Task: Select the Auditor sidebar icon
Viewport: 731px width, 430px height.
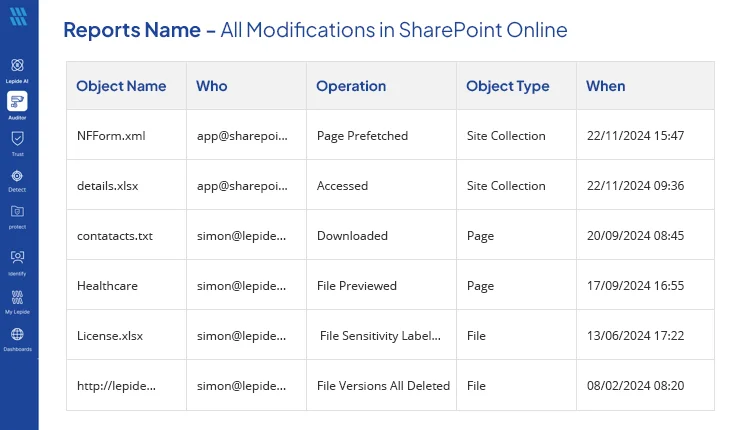Action: (x=17, y=101)
